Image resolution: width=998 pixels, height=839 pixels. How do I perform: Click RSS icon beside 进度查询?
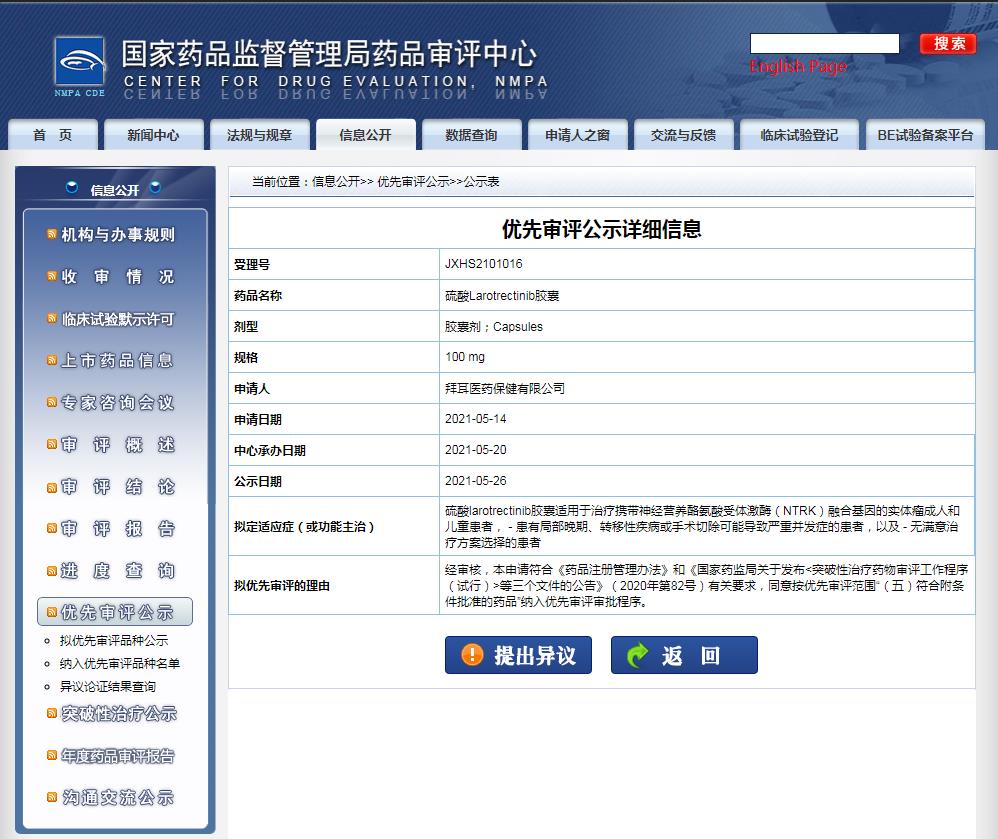52,571
